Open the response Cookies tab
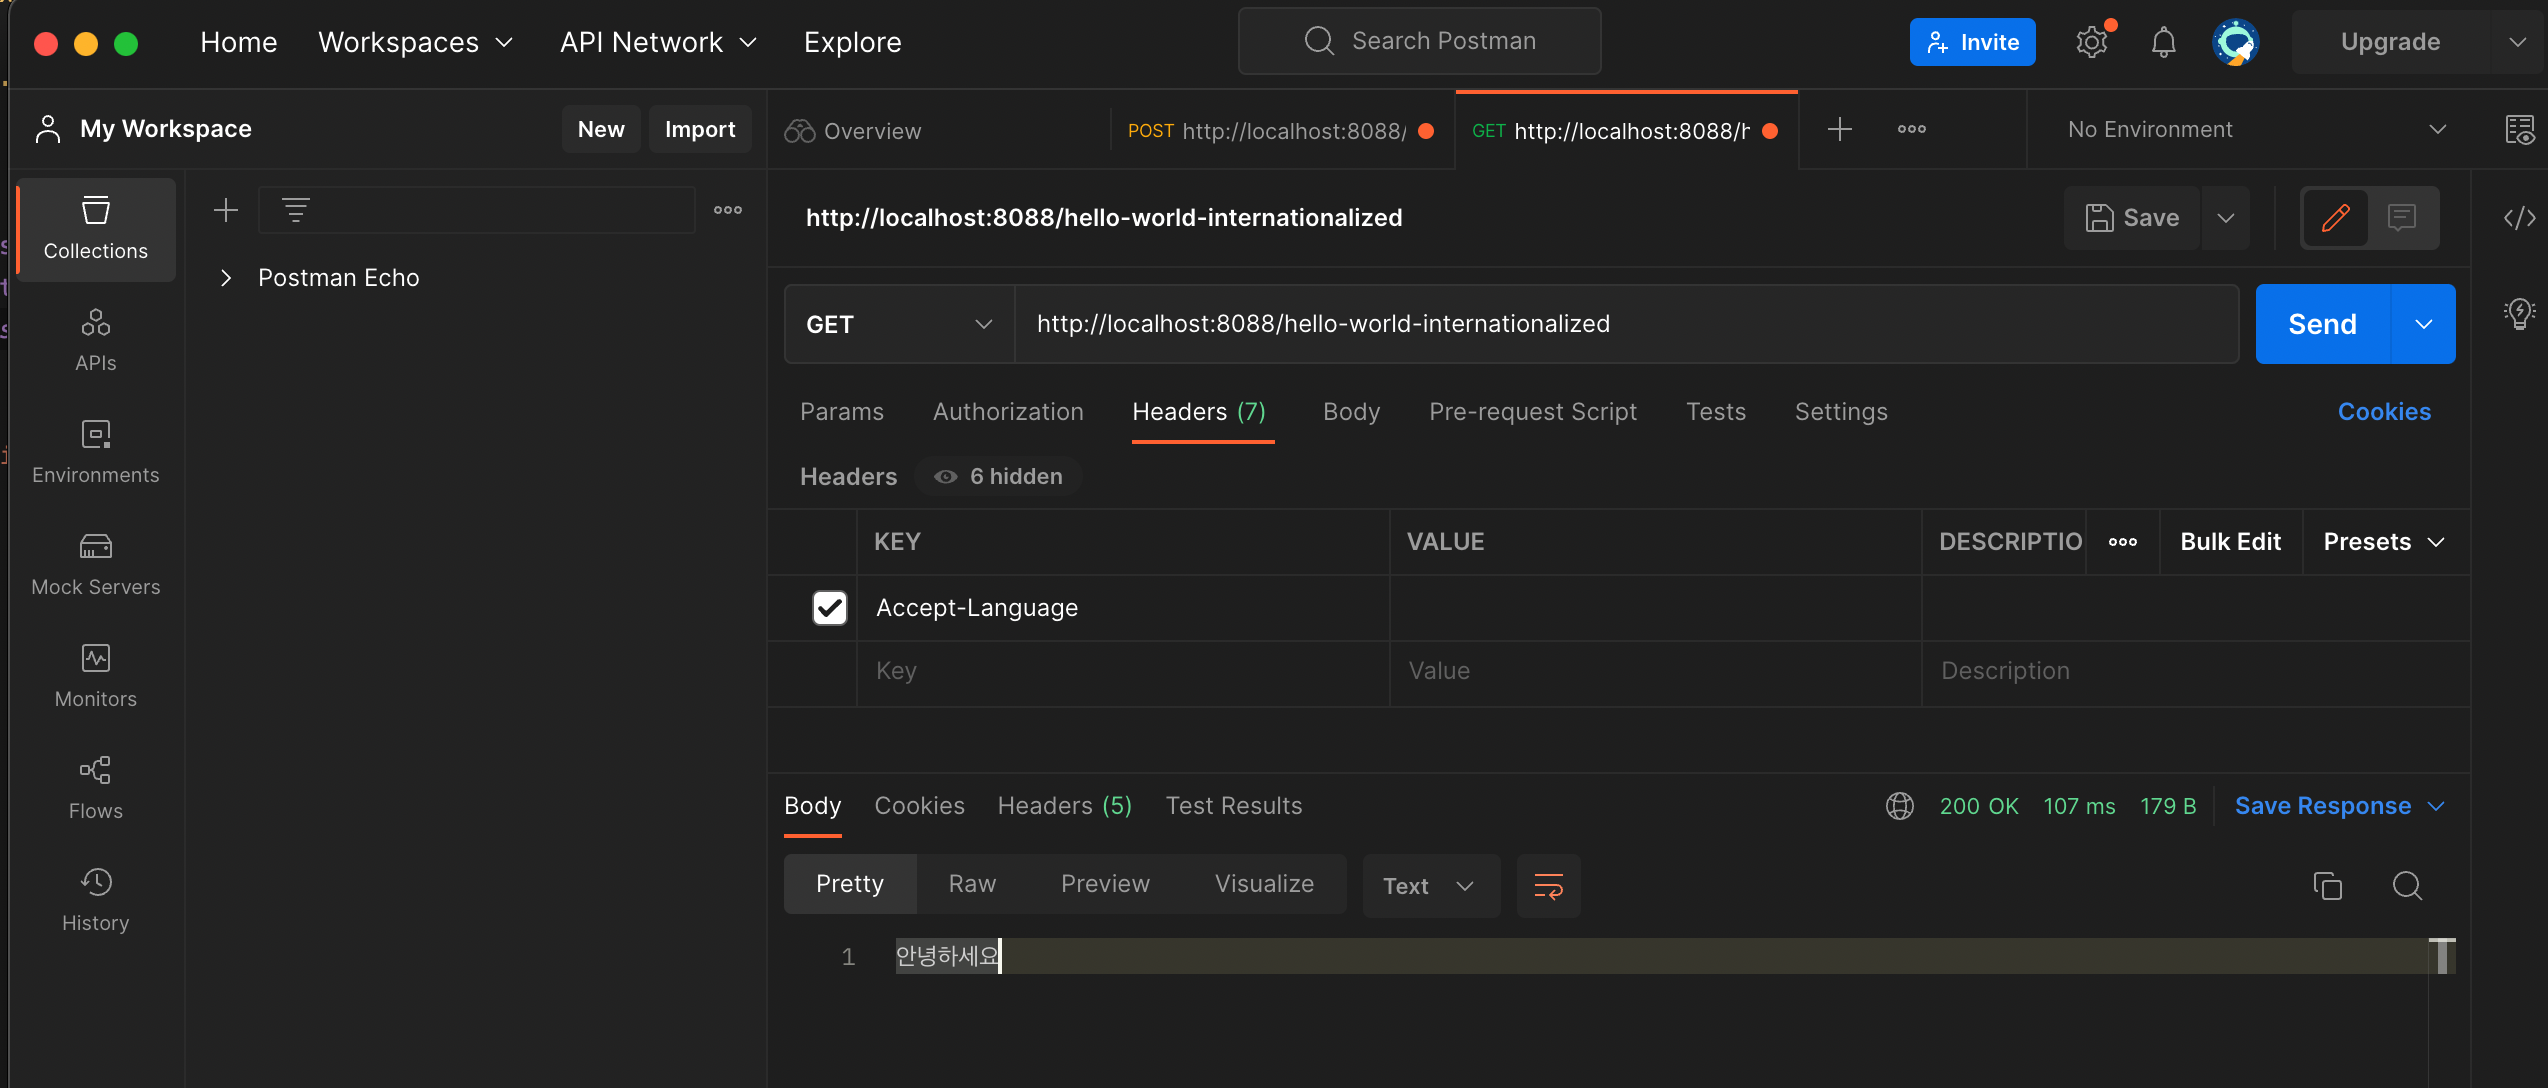 (x=919, y=806)
